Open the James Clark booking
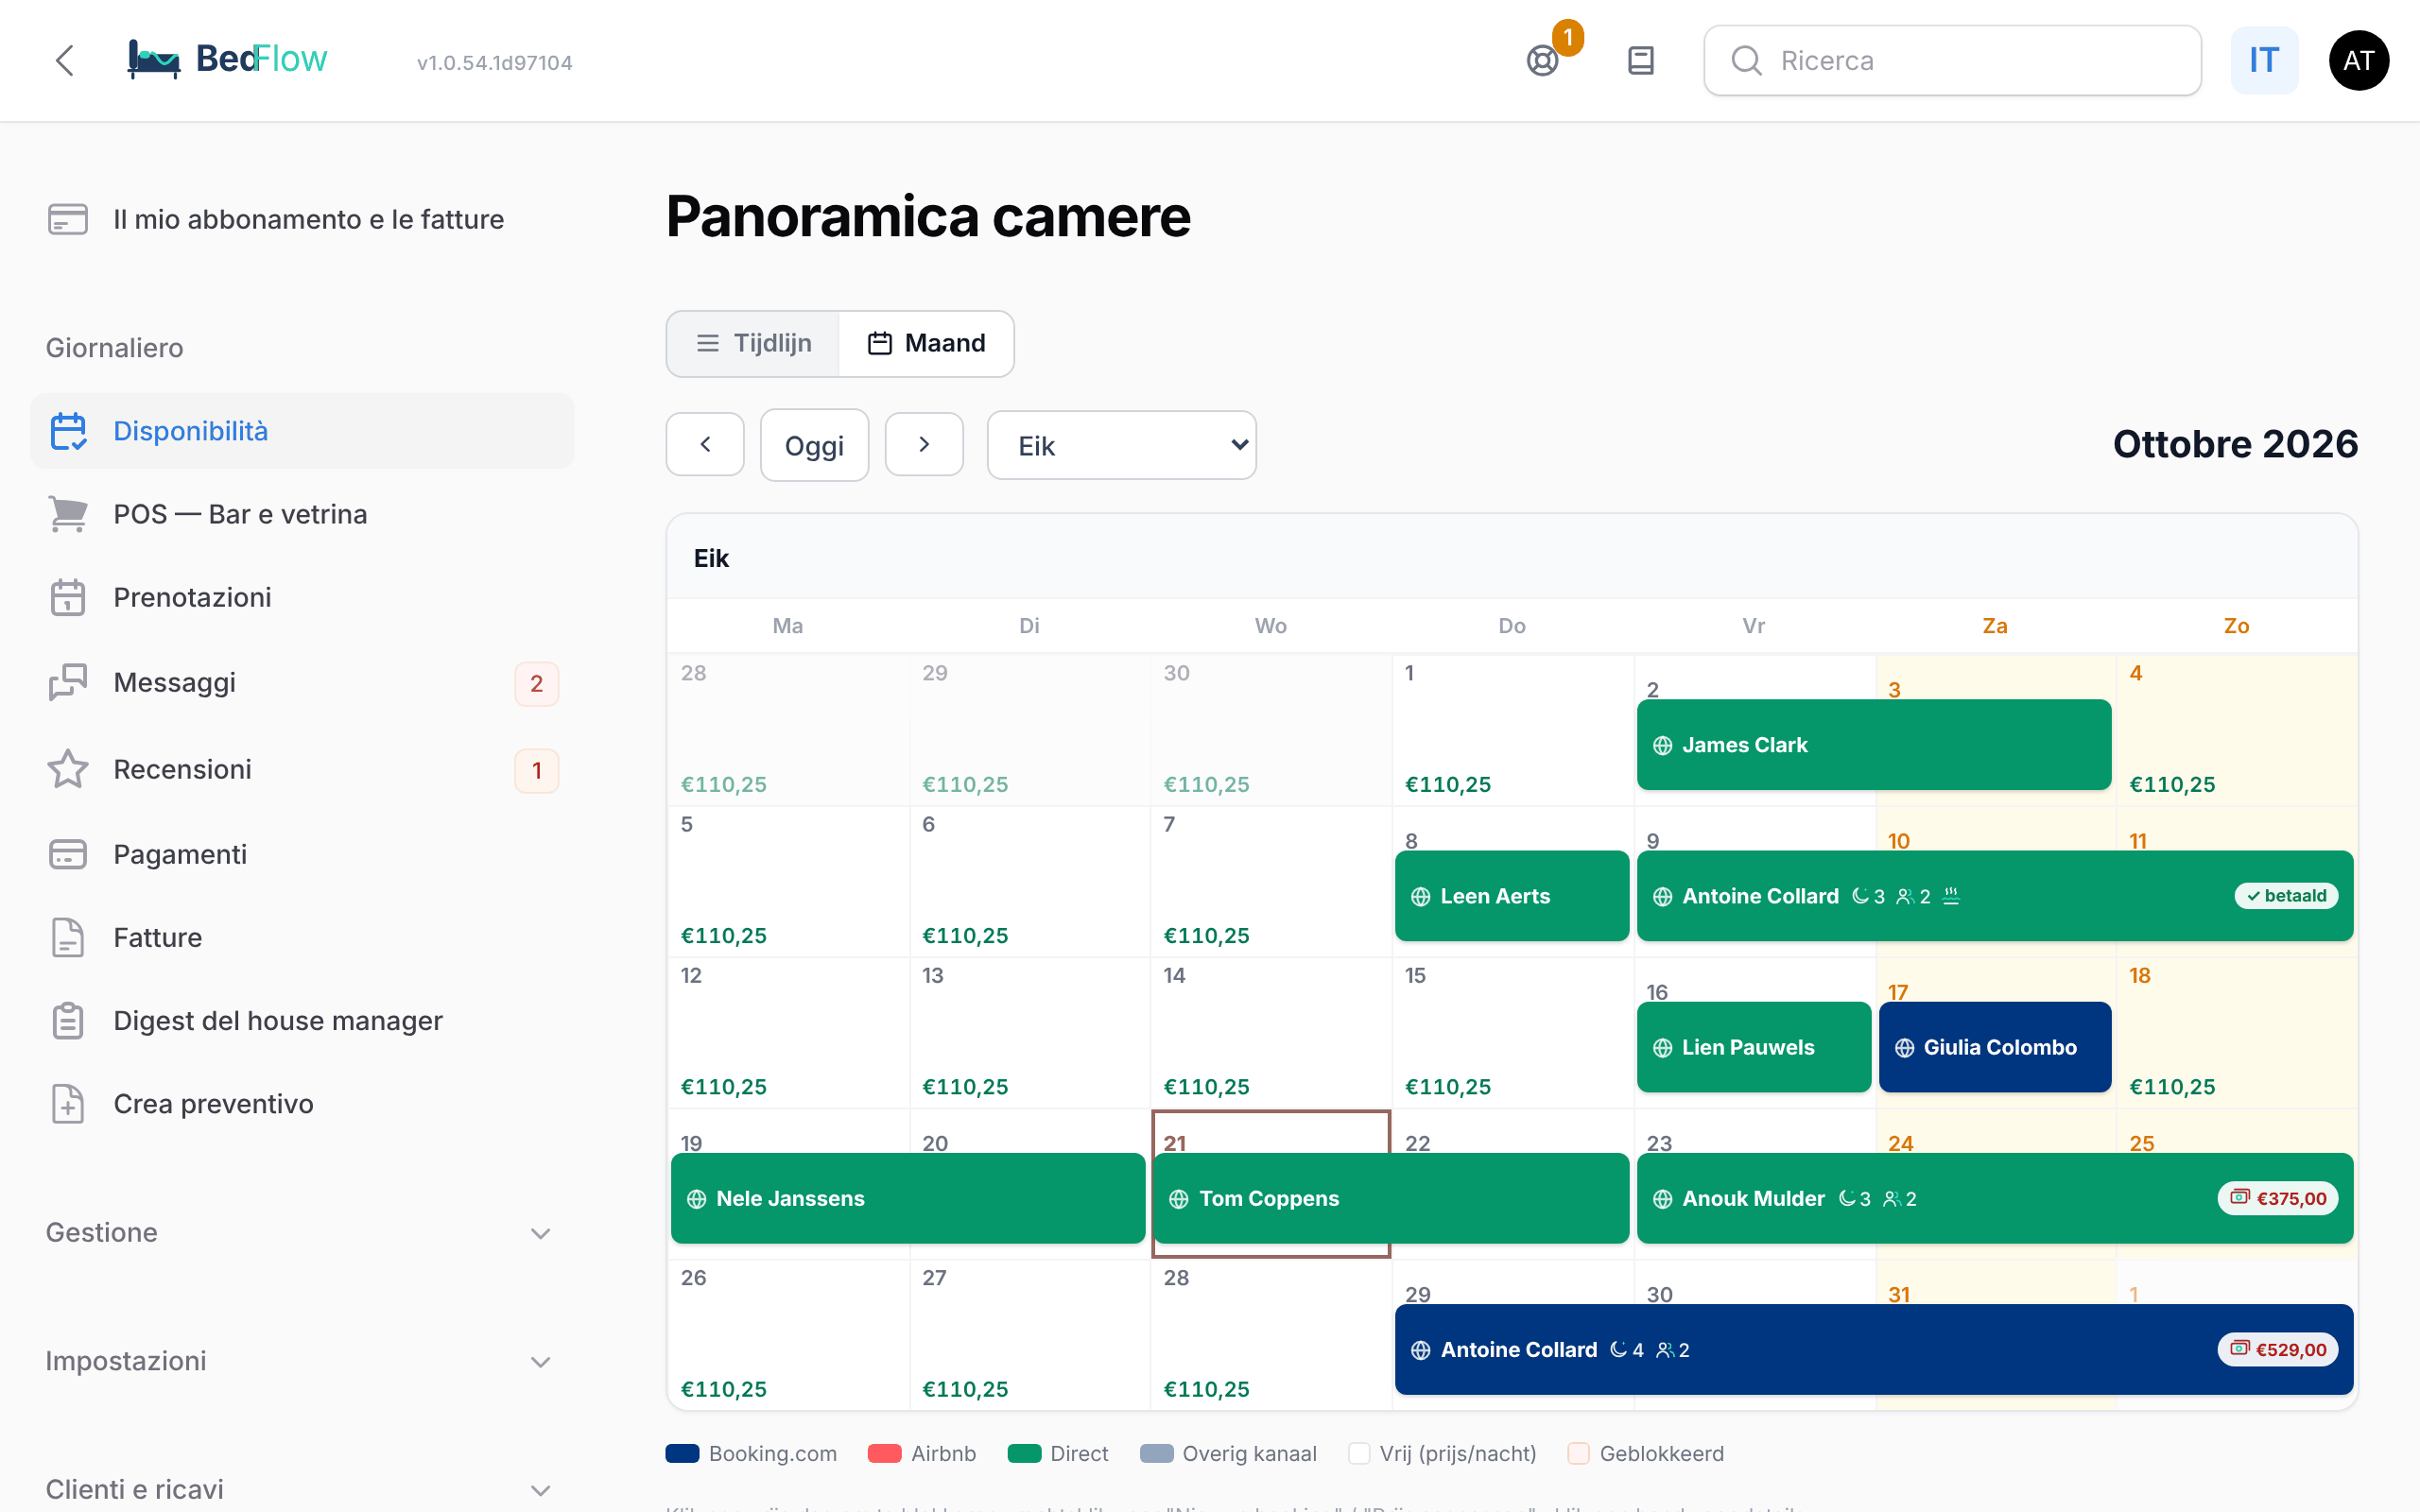 click(1874, 745)
